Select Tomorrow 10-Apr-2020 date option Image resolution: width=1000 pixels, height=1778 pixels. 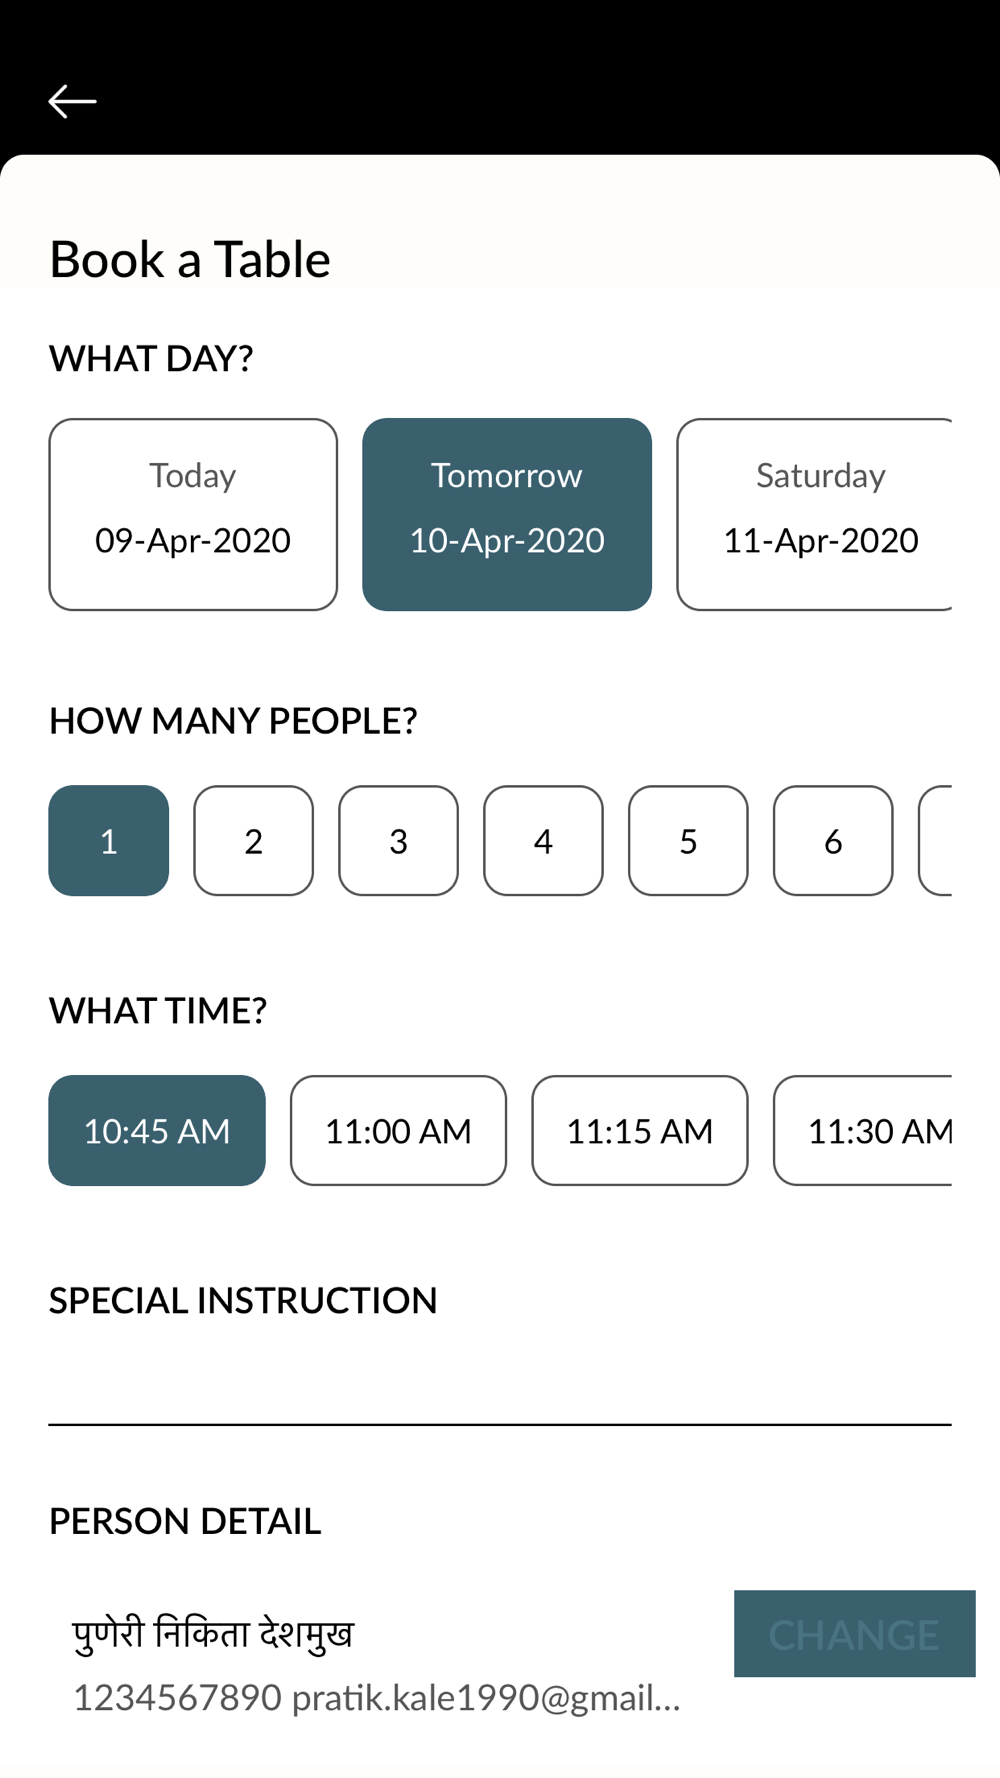coord(507,514)
